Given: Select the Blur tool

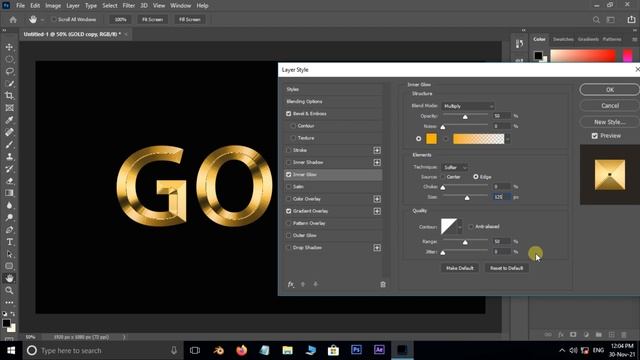Looking at the screenshot, I should click(x=9, y=205).
